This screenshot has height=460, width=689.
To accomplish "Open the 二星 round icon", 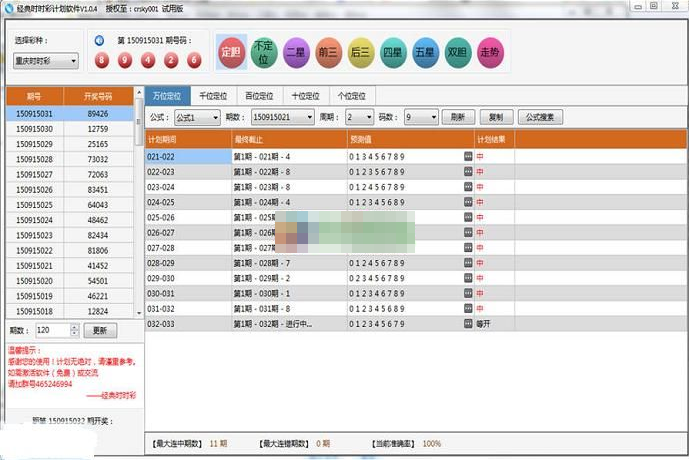I will click(295, 52).
